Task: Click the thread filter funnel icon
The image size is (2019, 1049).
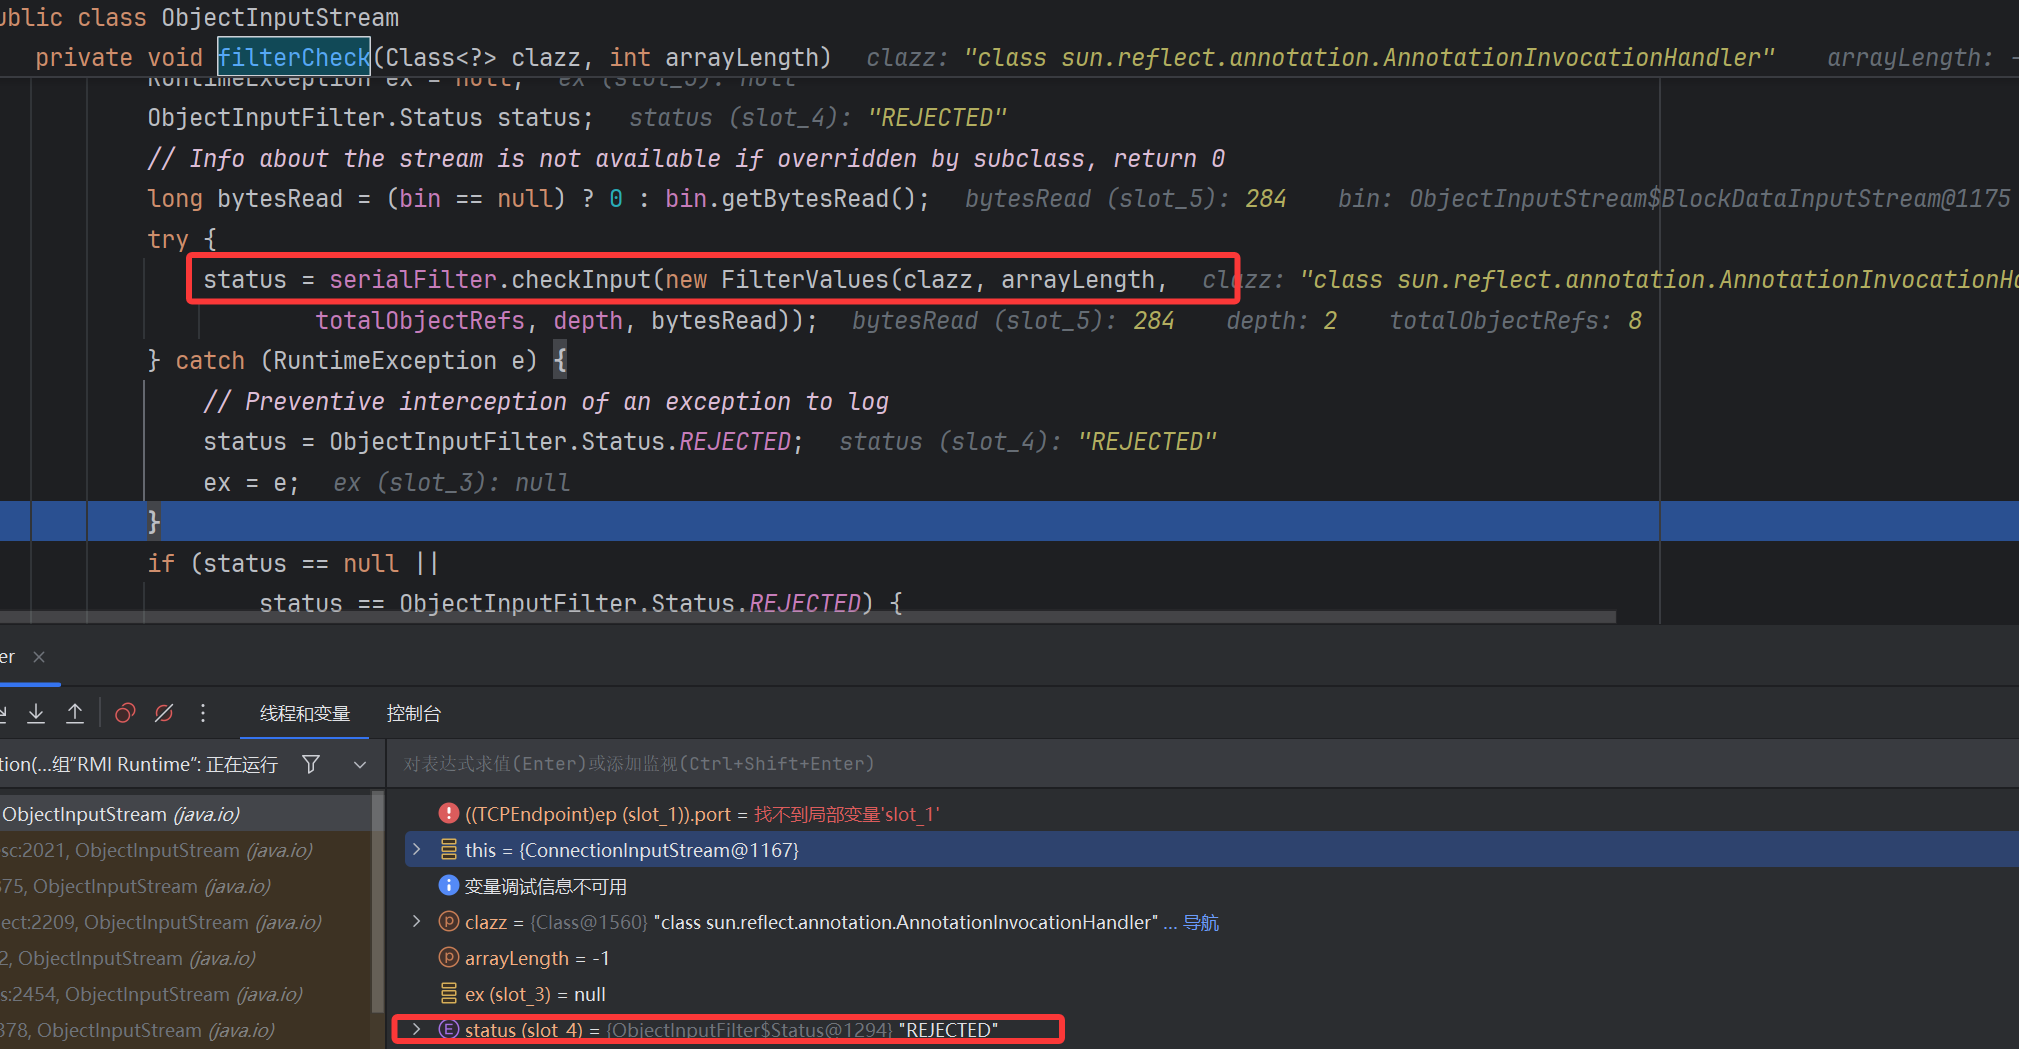Action: click(x=311, y=764)
